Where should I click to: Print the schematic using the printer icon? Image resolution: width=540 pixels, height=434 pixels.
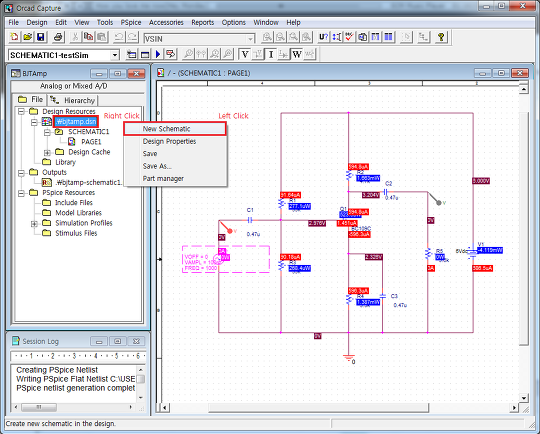point(58,37)
